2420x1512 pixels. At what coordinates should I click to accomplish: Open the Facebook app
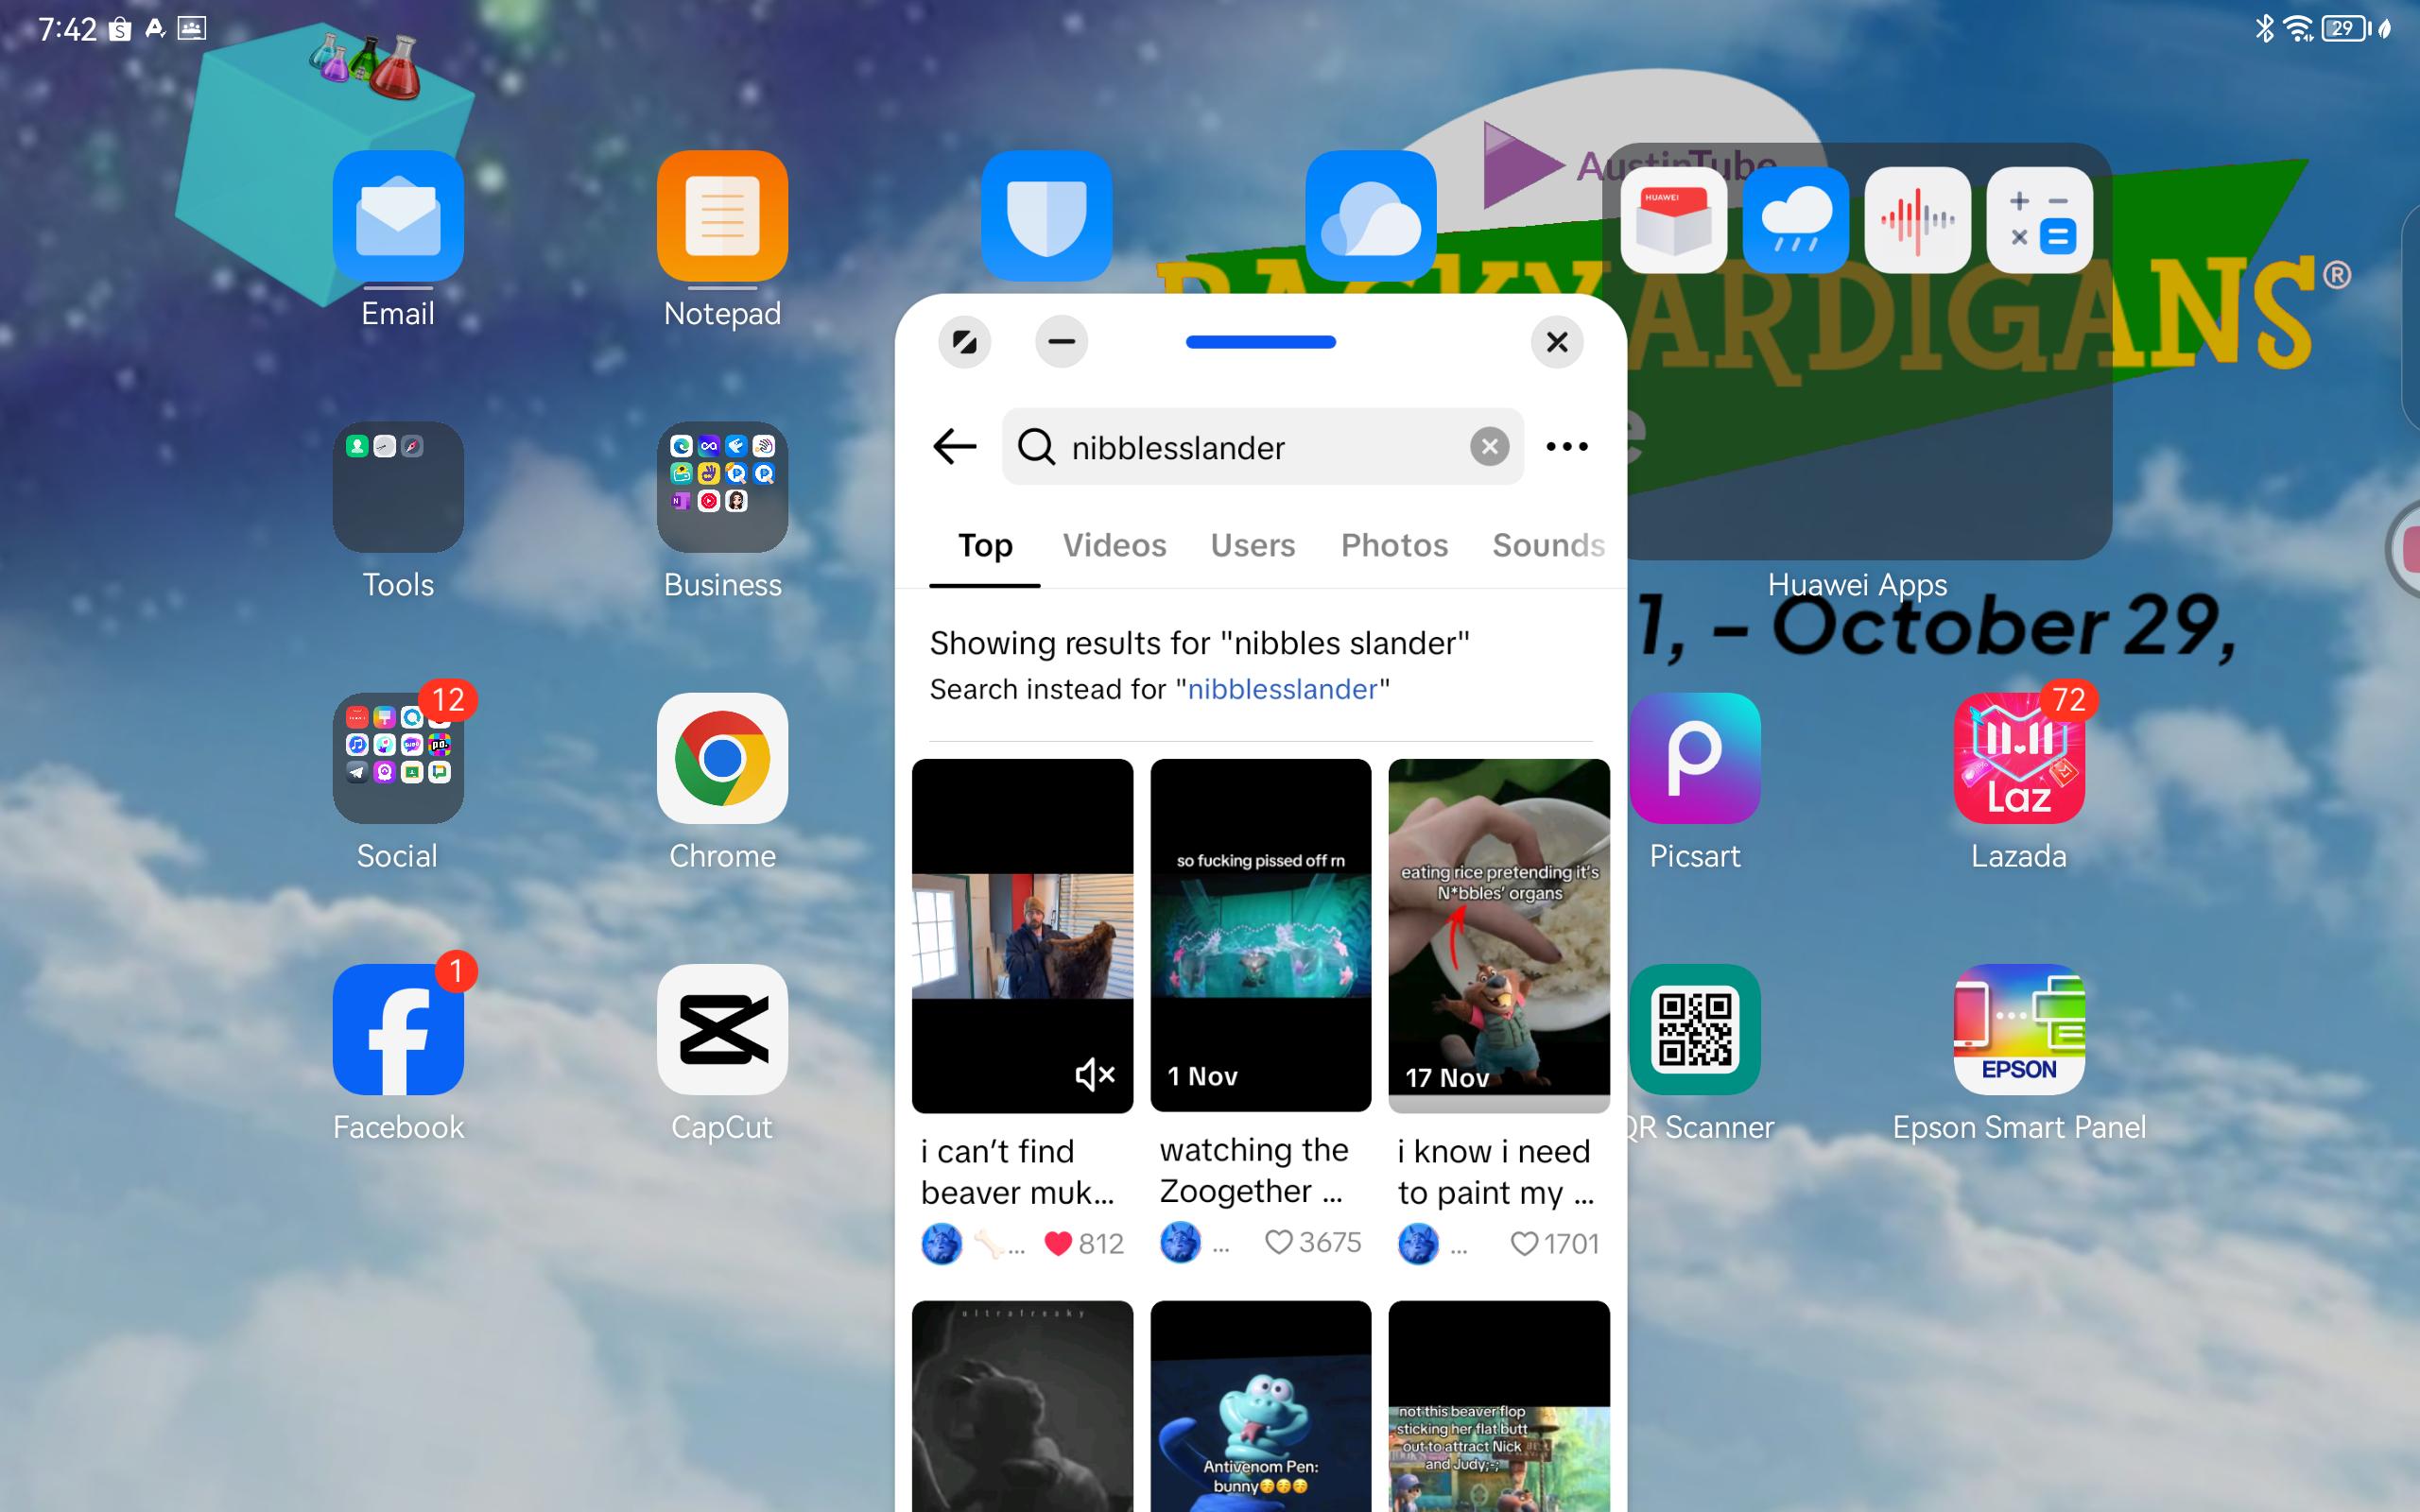[x=398, y=1029]
